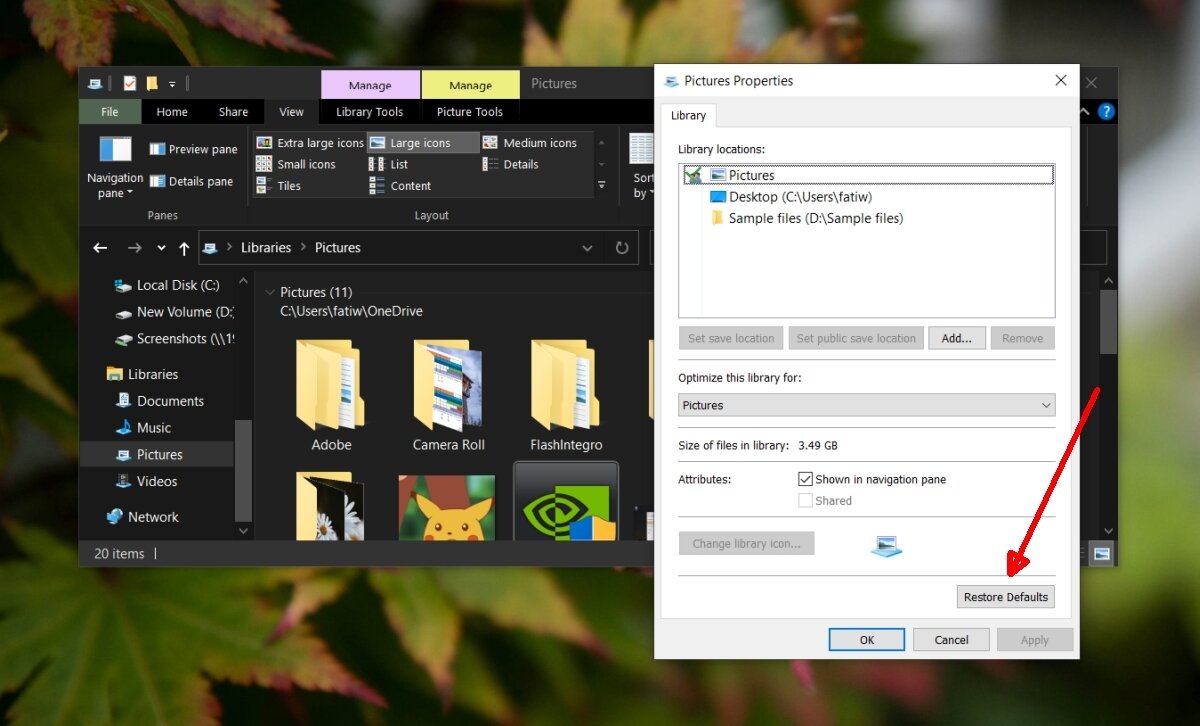
Task: Click the Restore Defaults button
Action: [1005, 596]
